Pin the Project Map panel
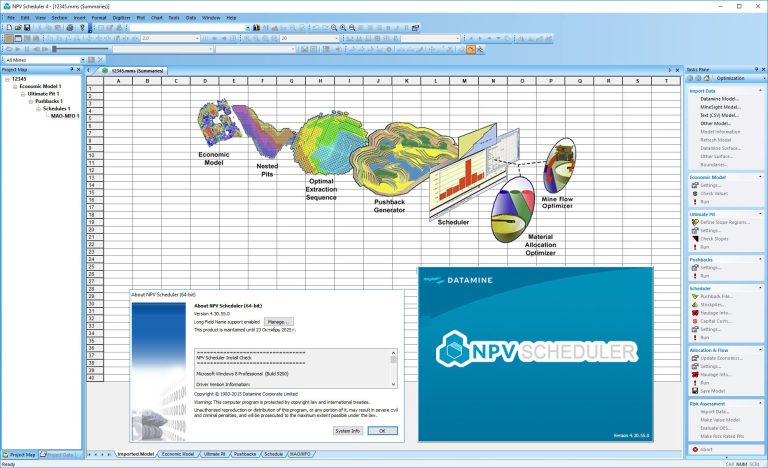The width and height of the screenshot is (768, 468). coord(72,70)
